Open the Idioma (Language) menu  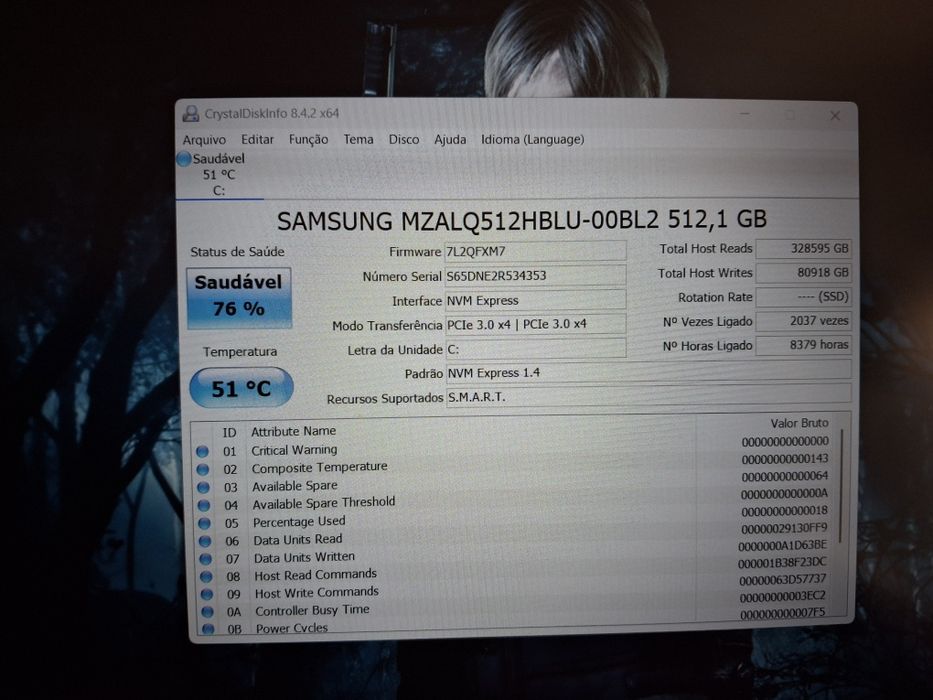tap(533, 139)
